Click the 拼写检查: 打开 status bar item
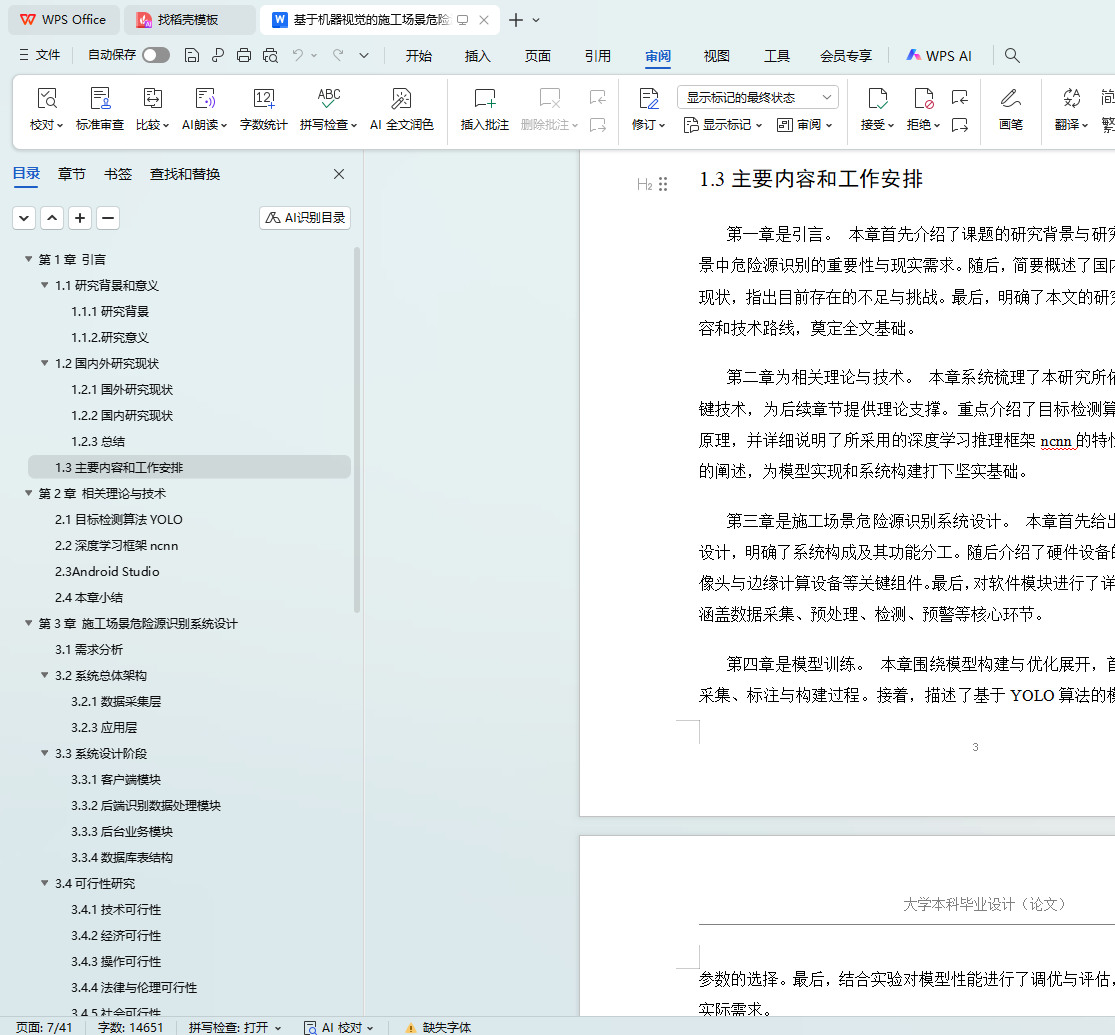 [x=234, y=1027]
